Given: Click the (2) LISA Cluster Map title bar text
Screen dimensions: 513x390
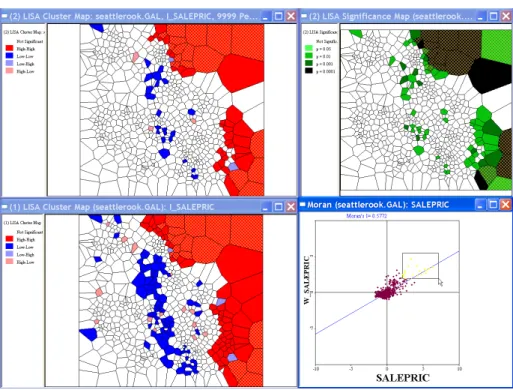Looking at the screenshot, I should pyautogui.click(x=133, y=16).
